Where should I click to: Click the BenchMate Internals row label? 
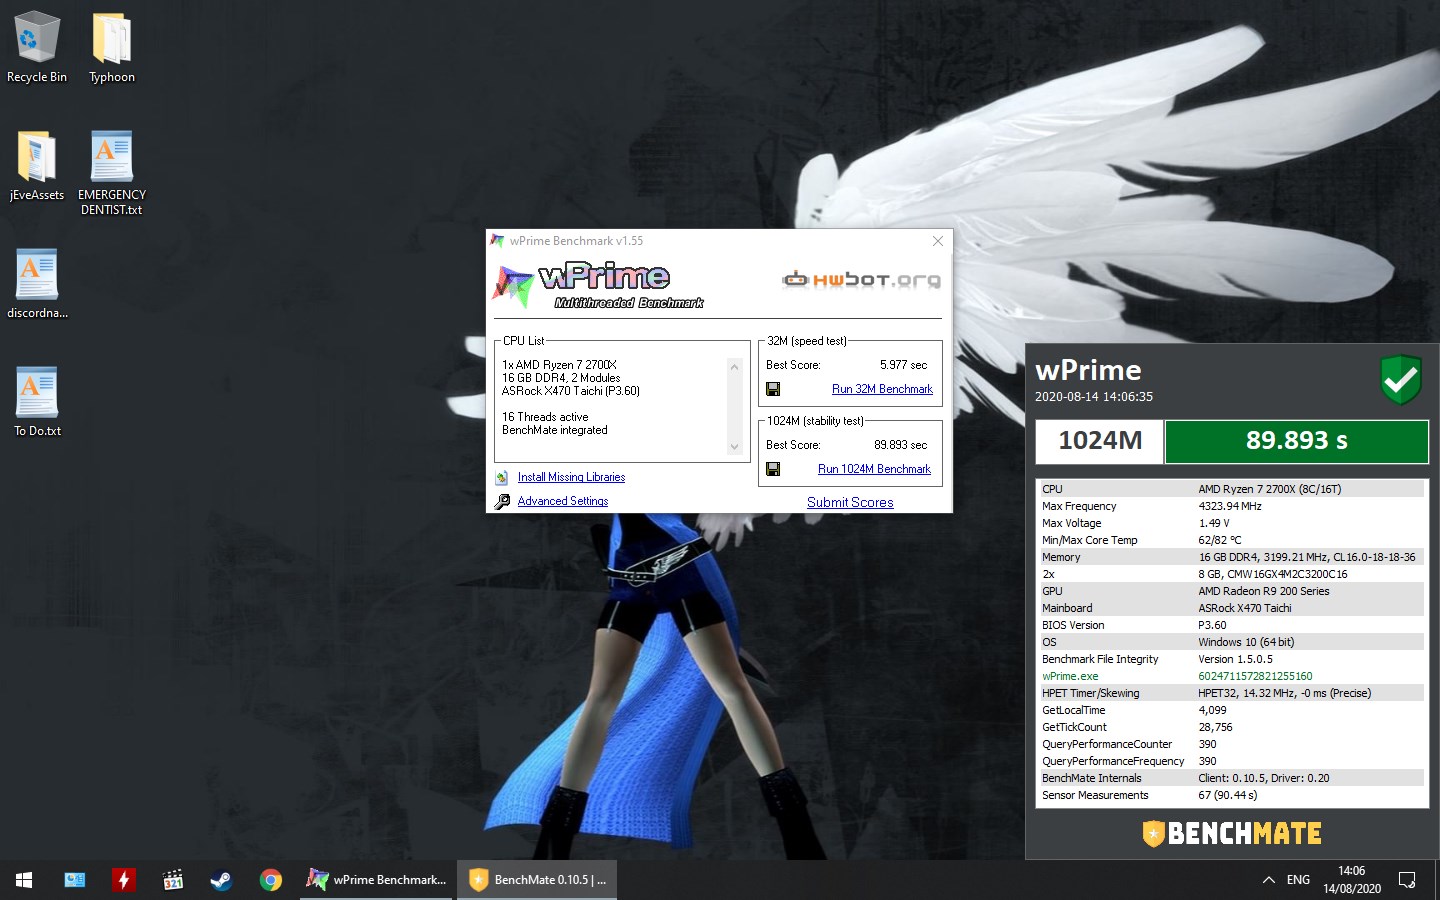click(x=1091, y=778)
